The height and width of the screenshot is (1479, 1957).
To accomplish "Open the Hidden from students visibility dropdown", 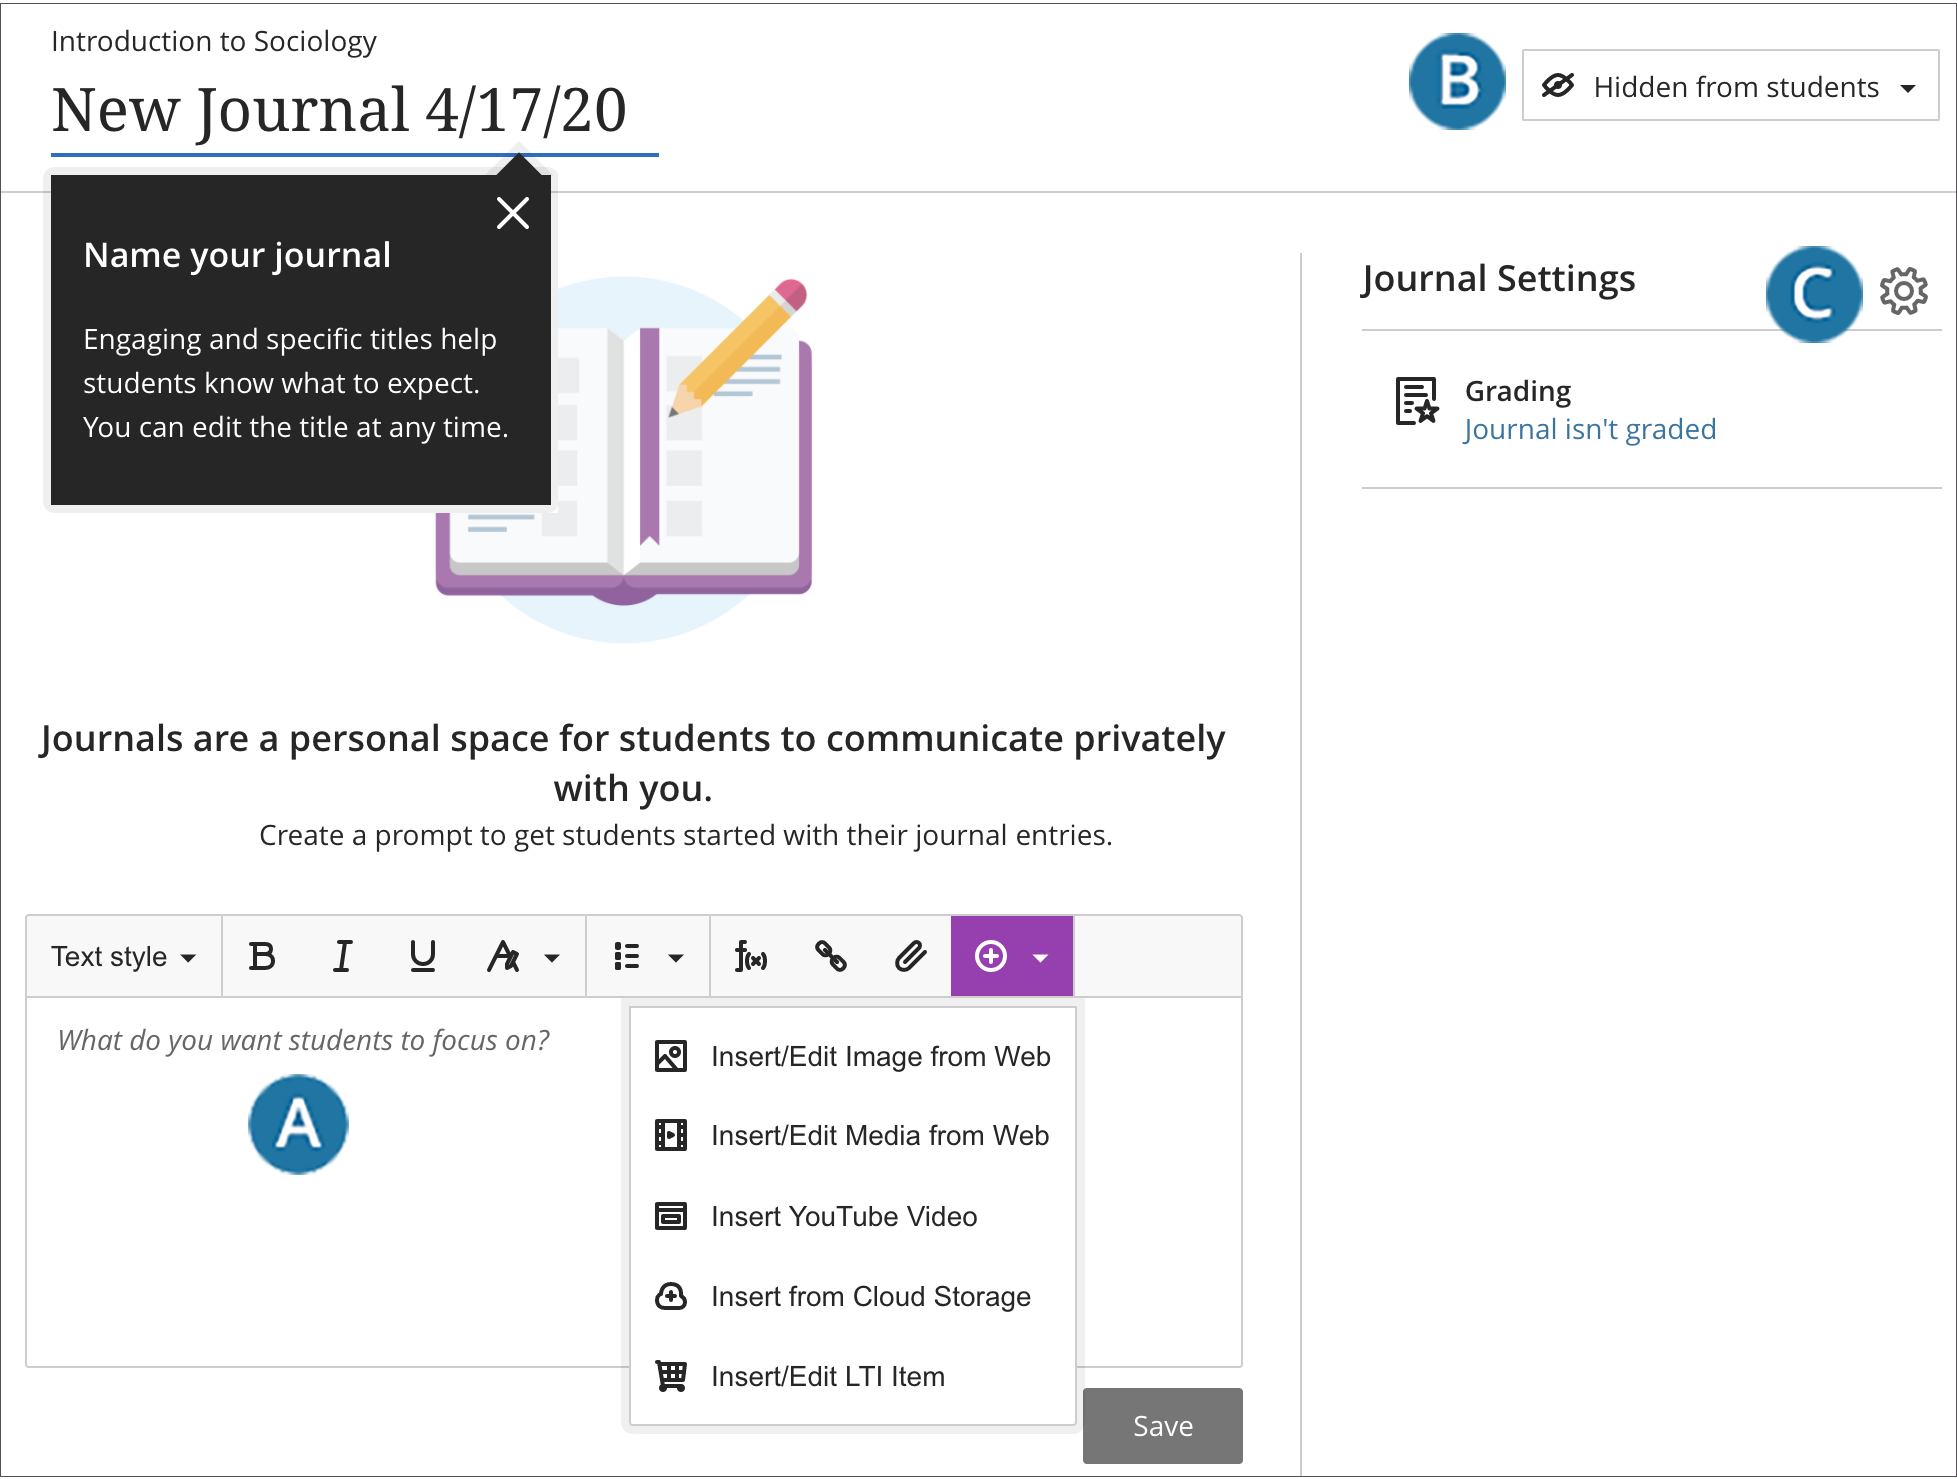I will [x=1730, y=86].
